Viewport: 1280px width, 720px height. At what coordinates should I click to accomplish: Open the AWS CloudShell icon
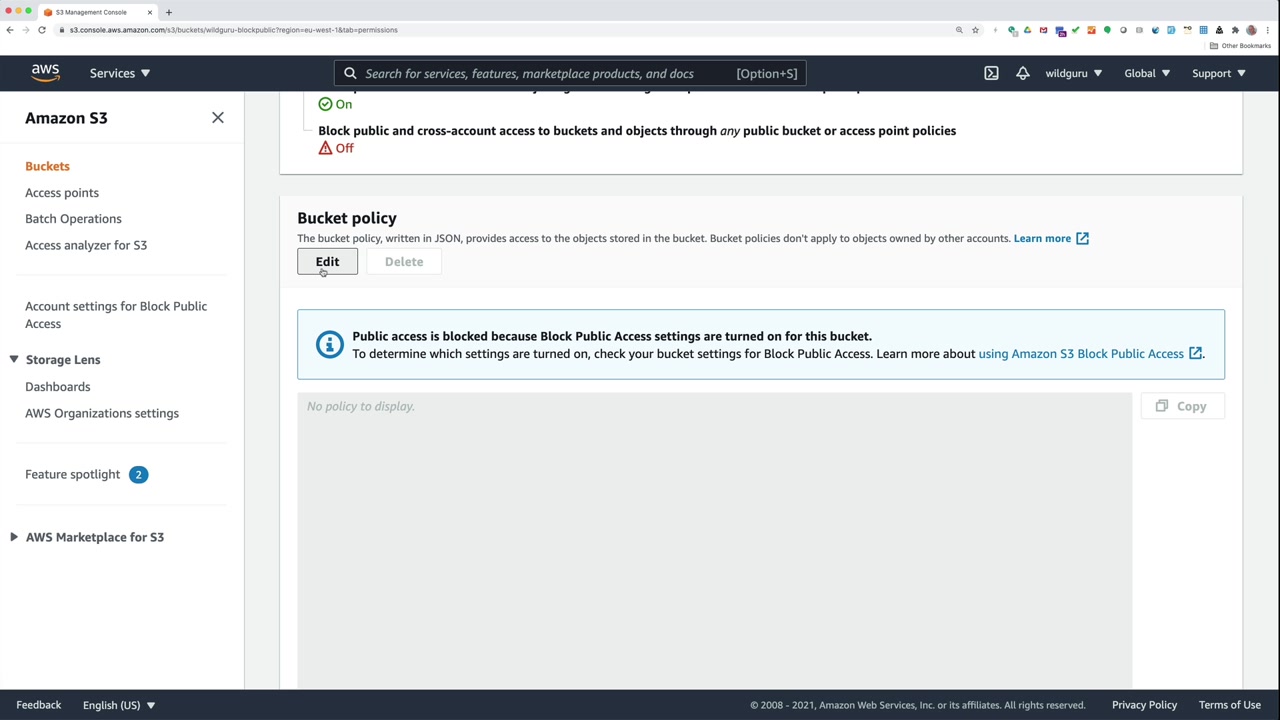[991, 73]
